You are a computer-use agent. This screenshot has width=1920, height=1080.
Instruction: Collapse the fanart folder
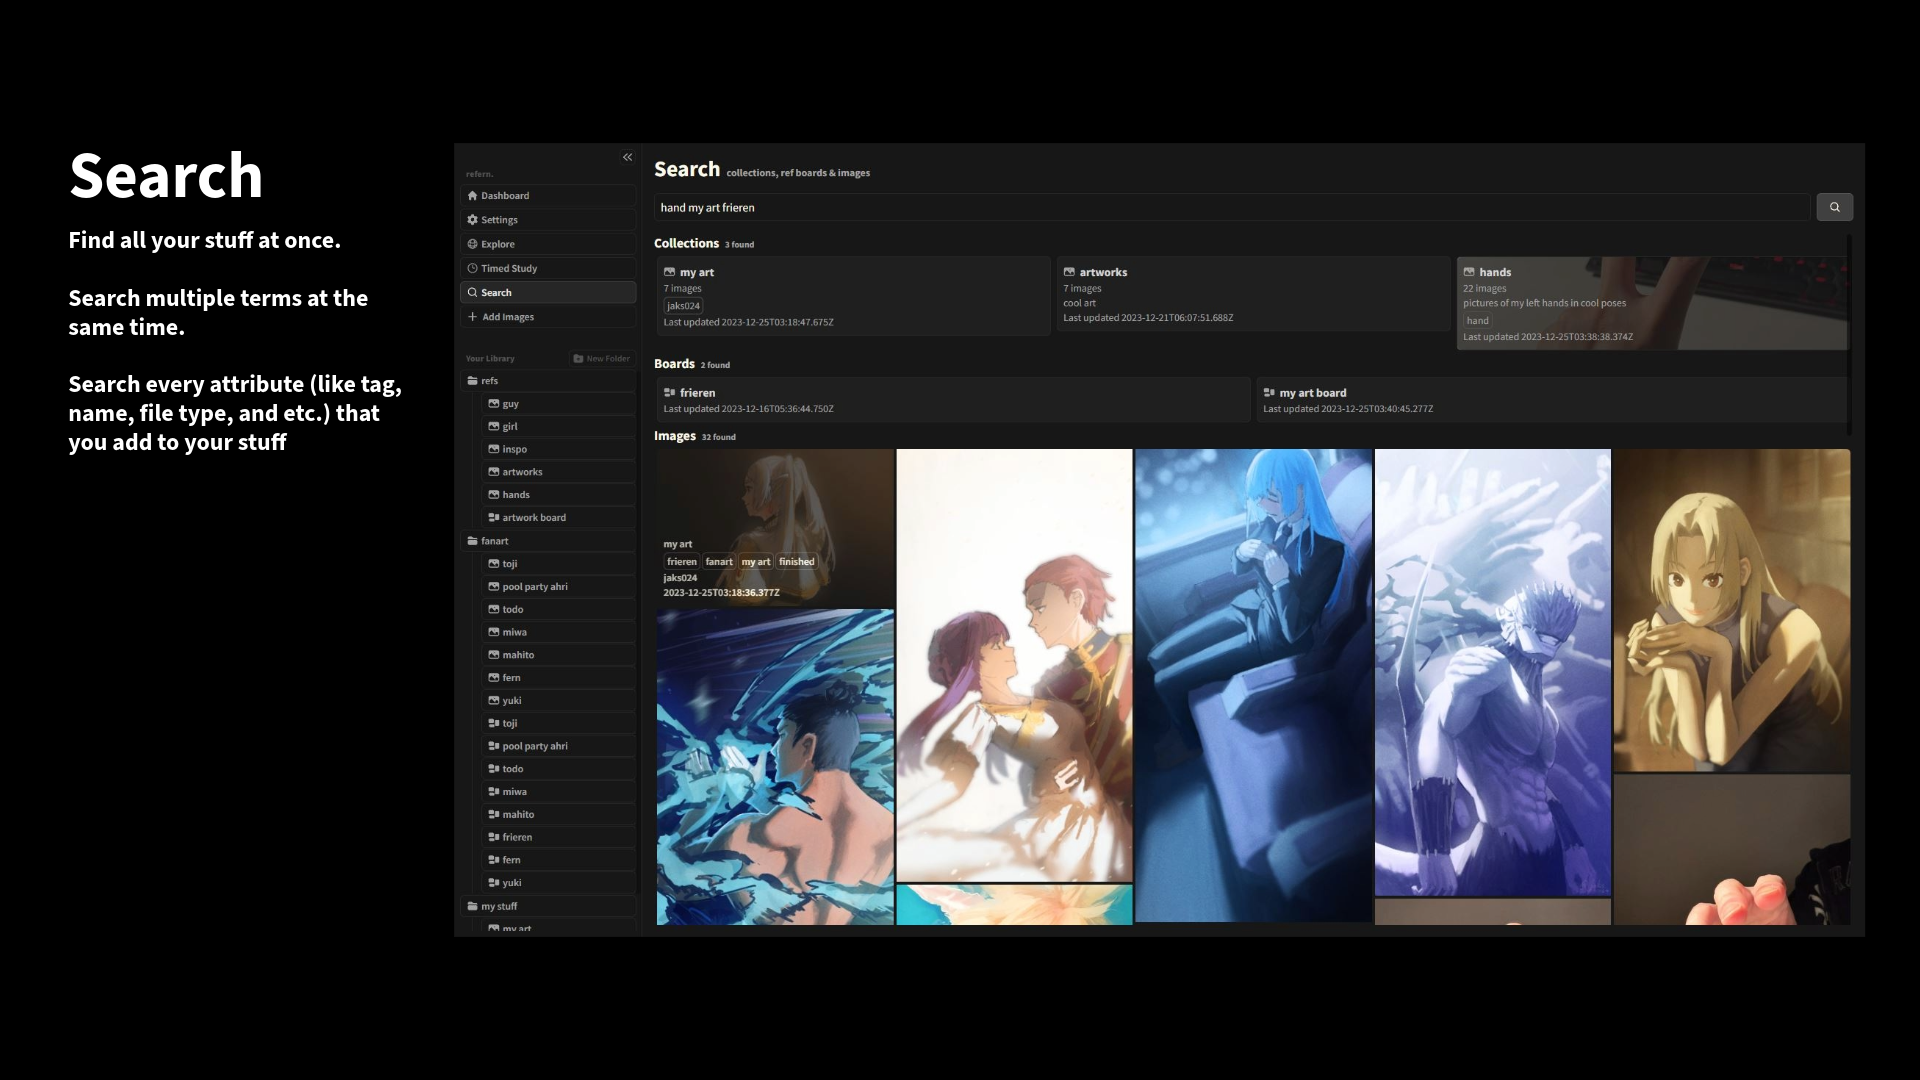548,541
